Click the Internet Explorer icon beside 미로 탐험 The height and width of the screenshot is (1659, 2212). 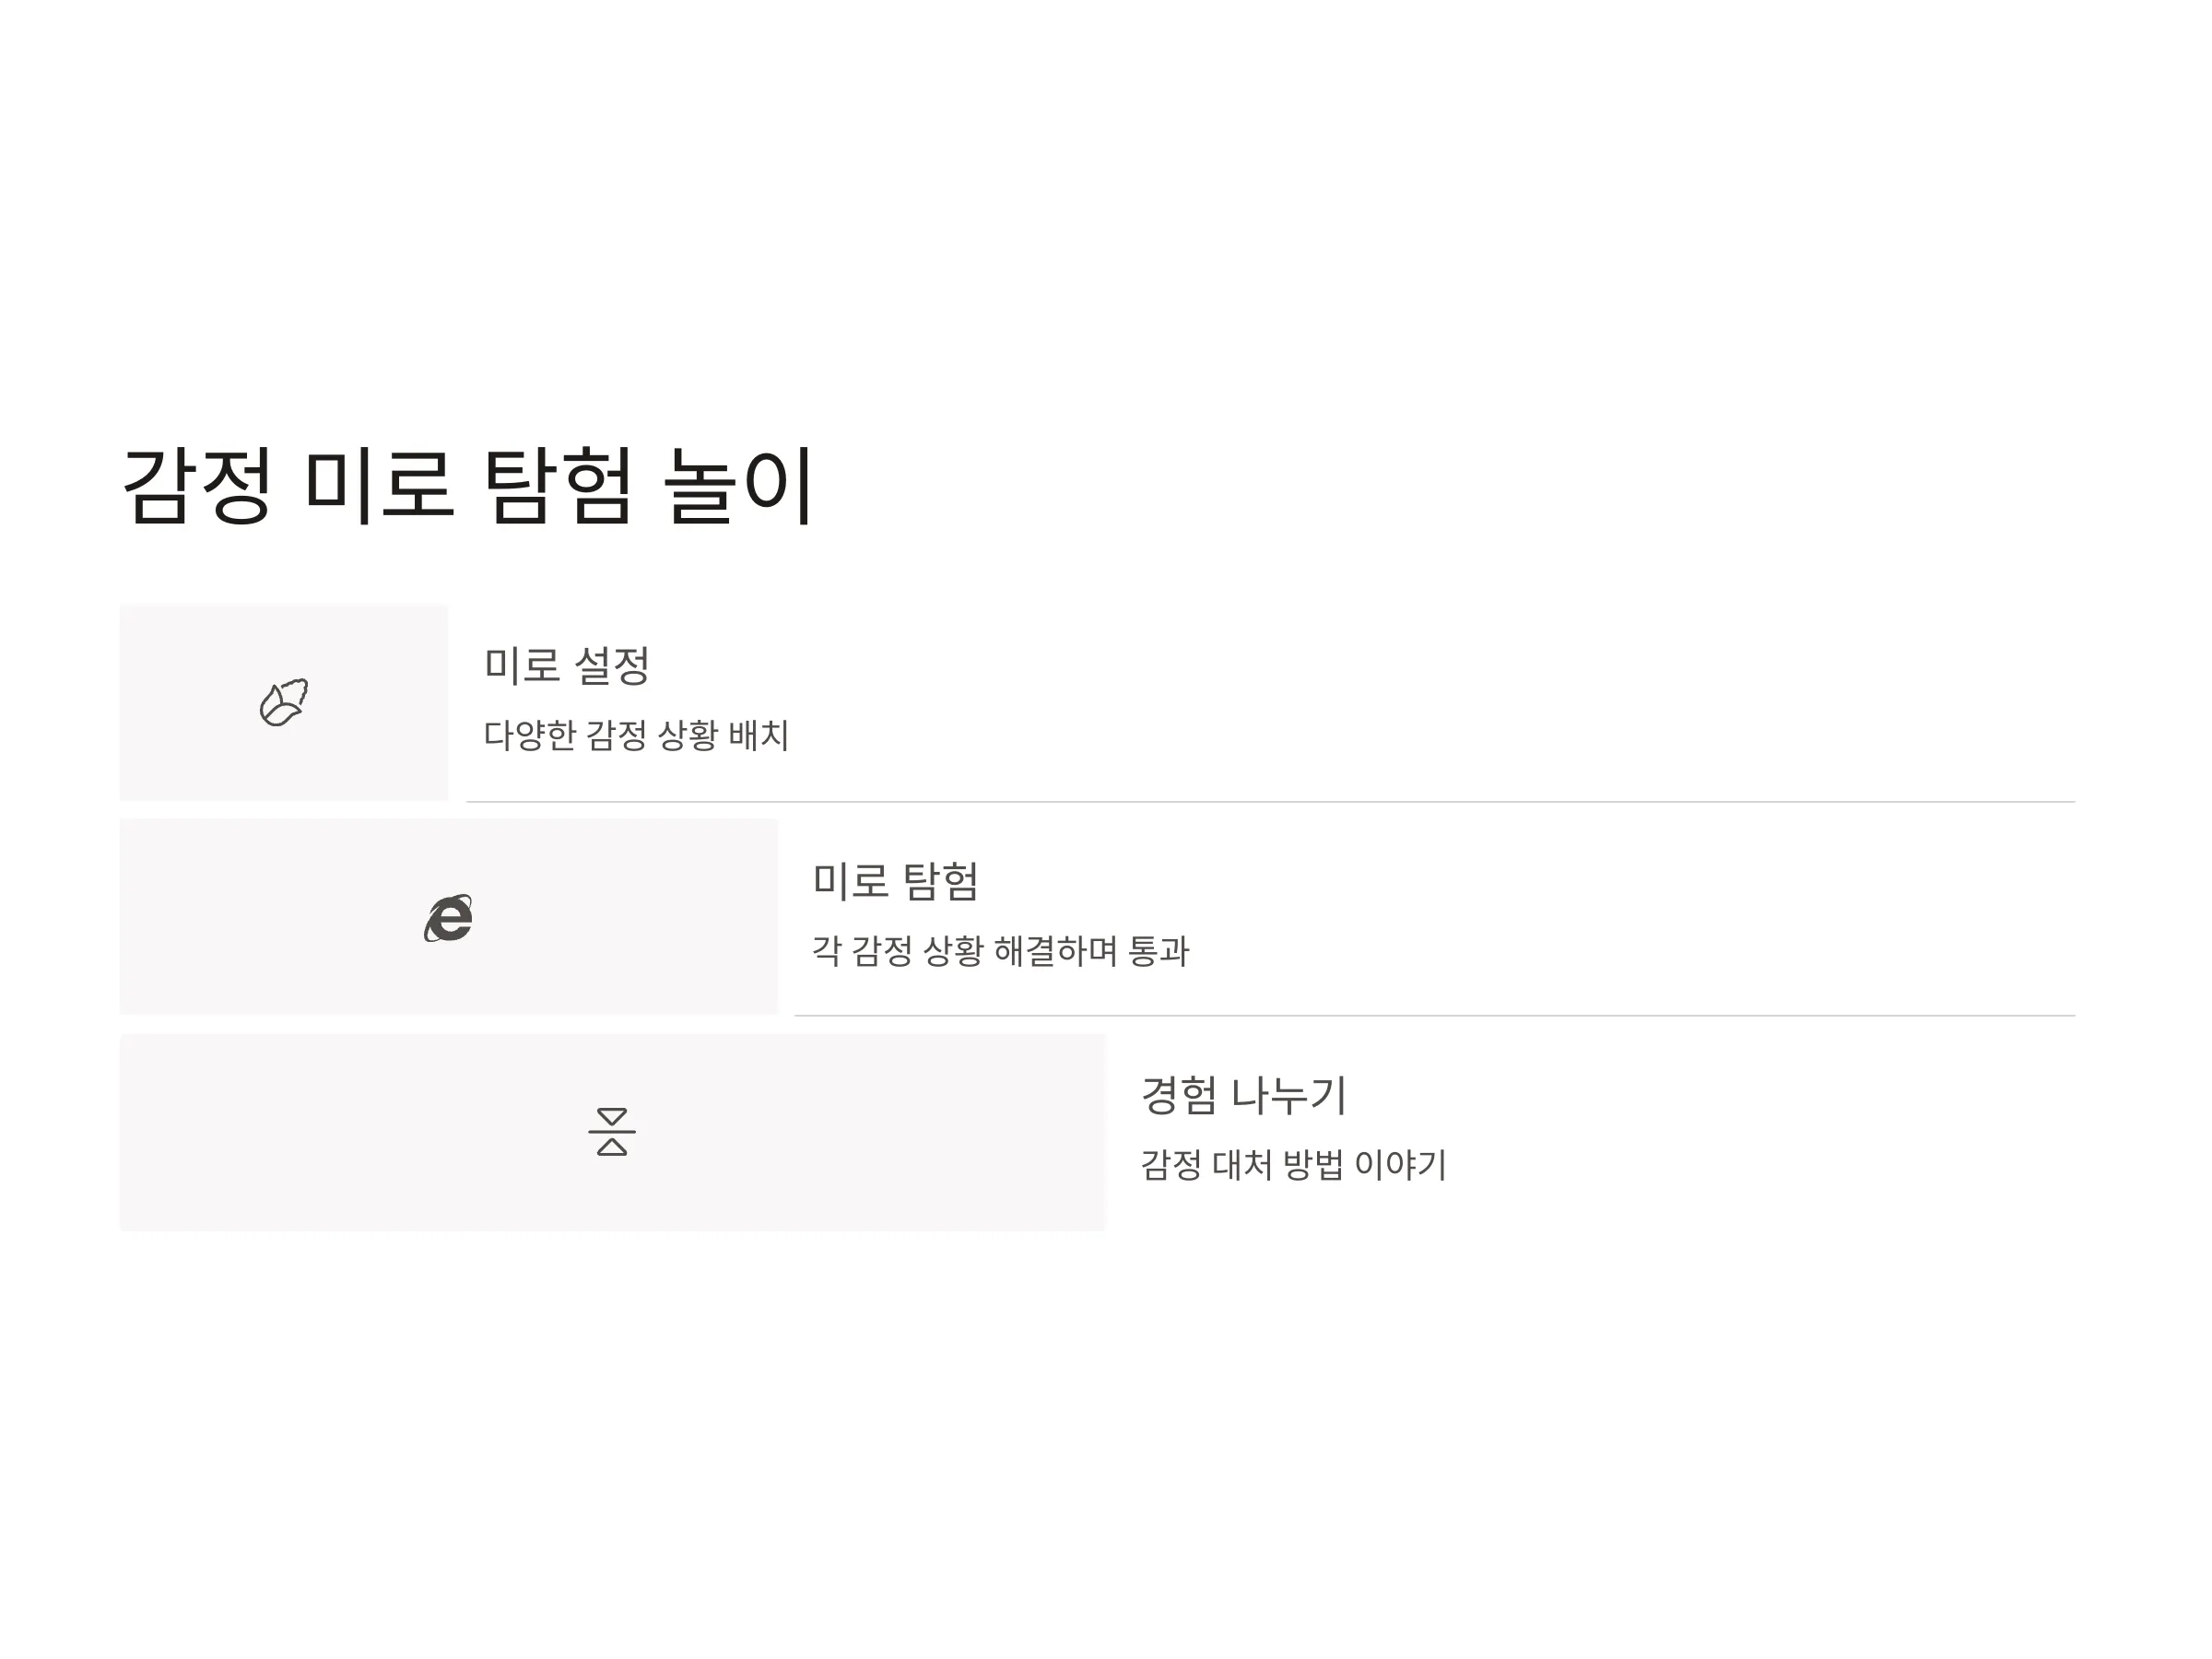448,918
